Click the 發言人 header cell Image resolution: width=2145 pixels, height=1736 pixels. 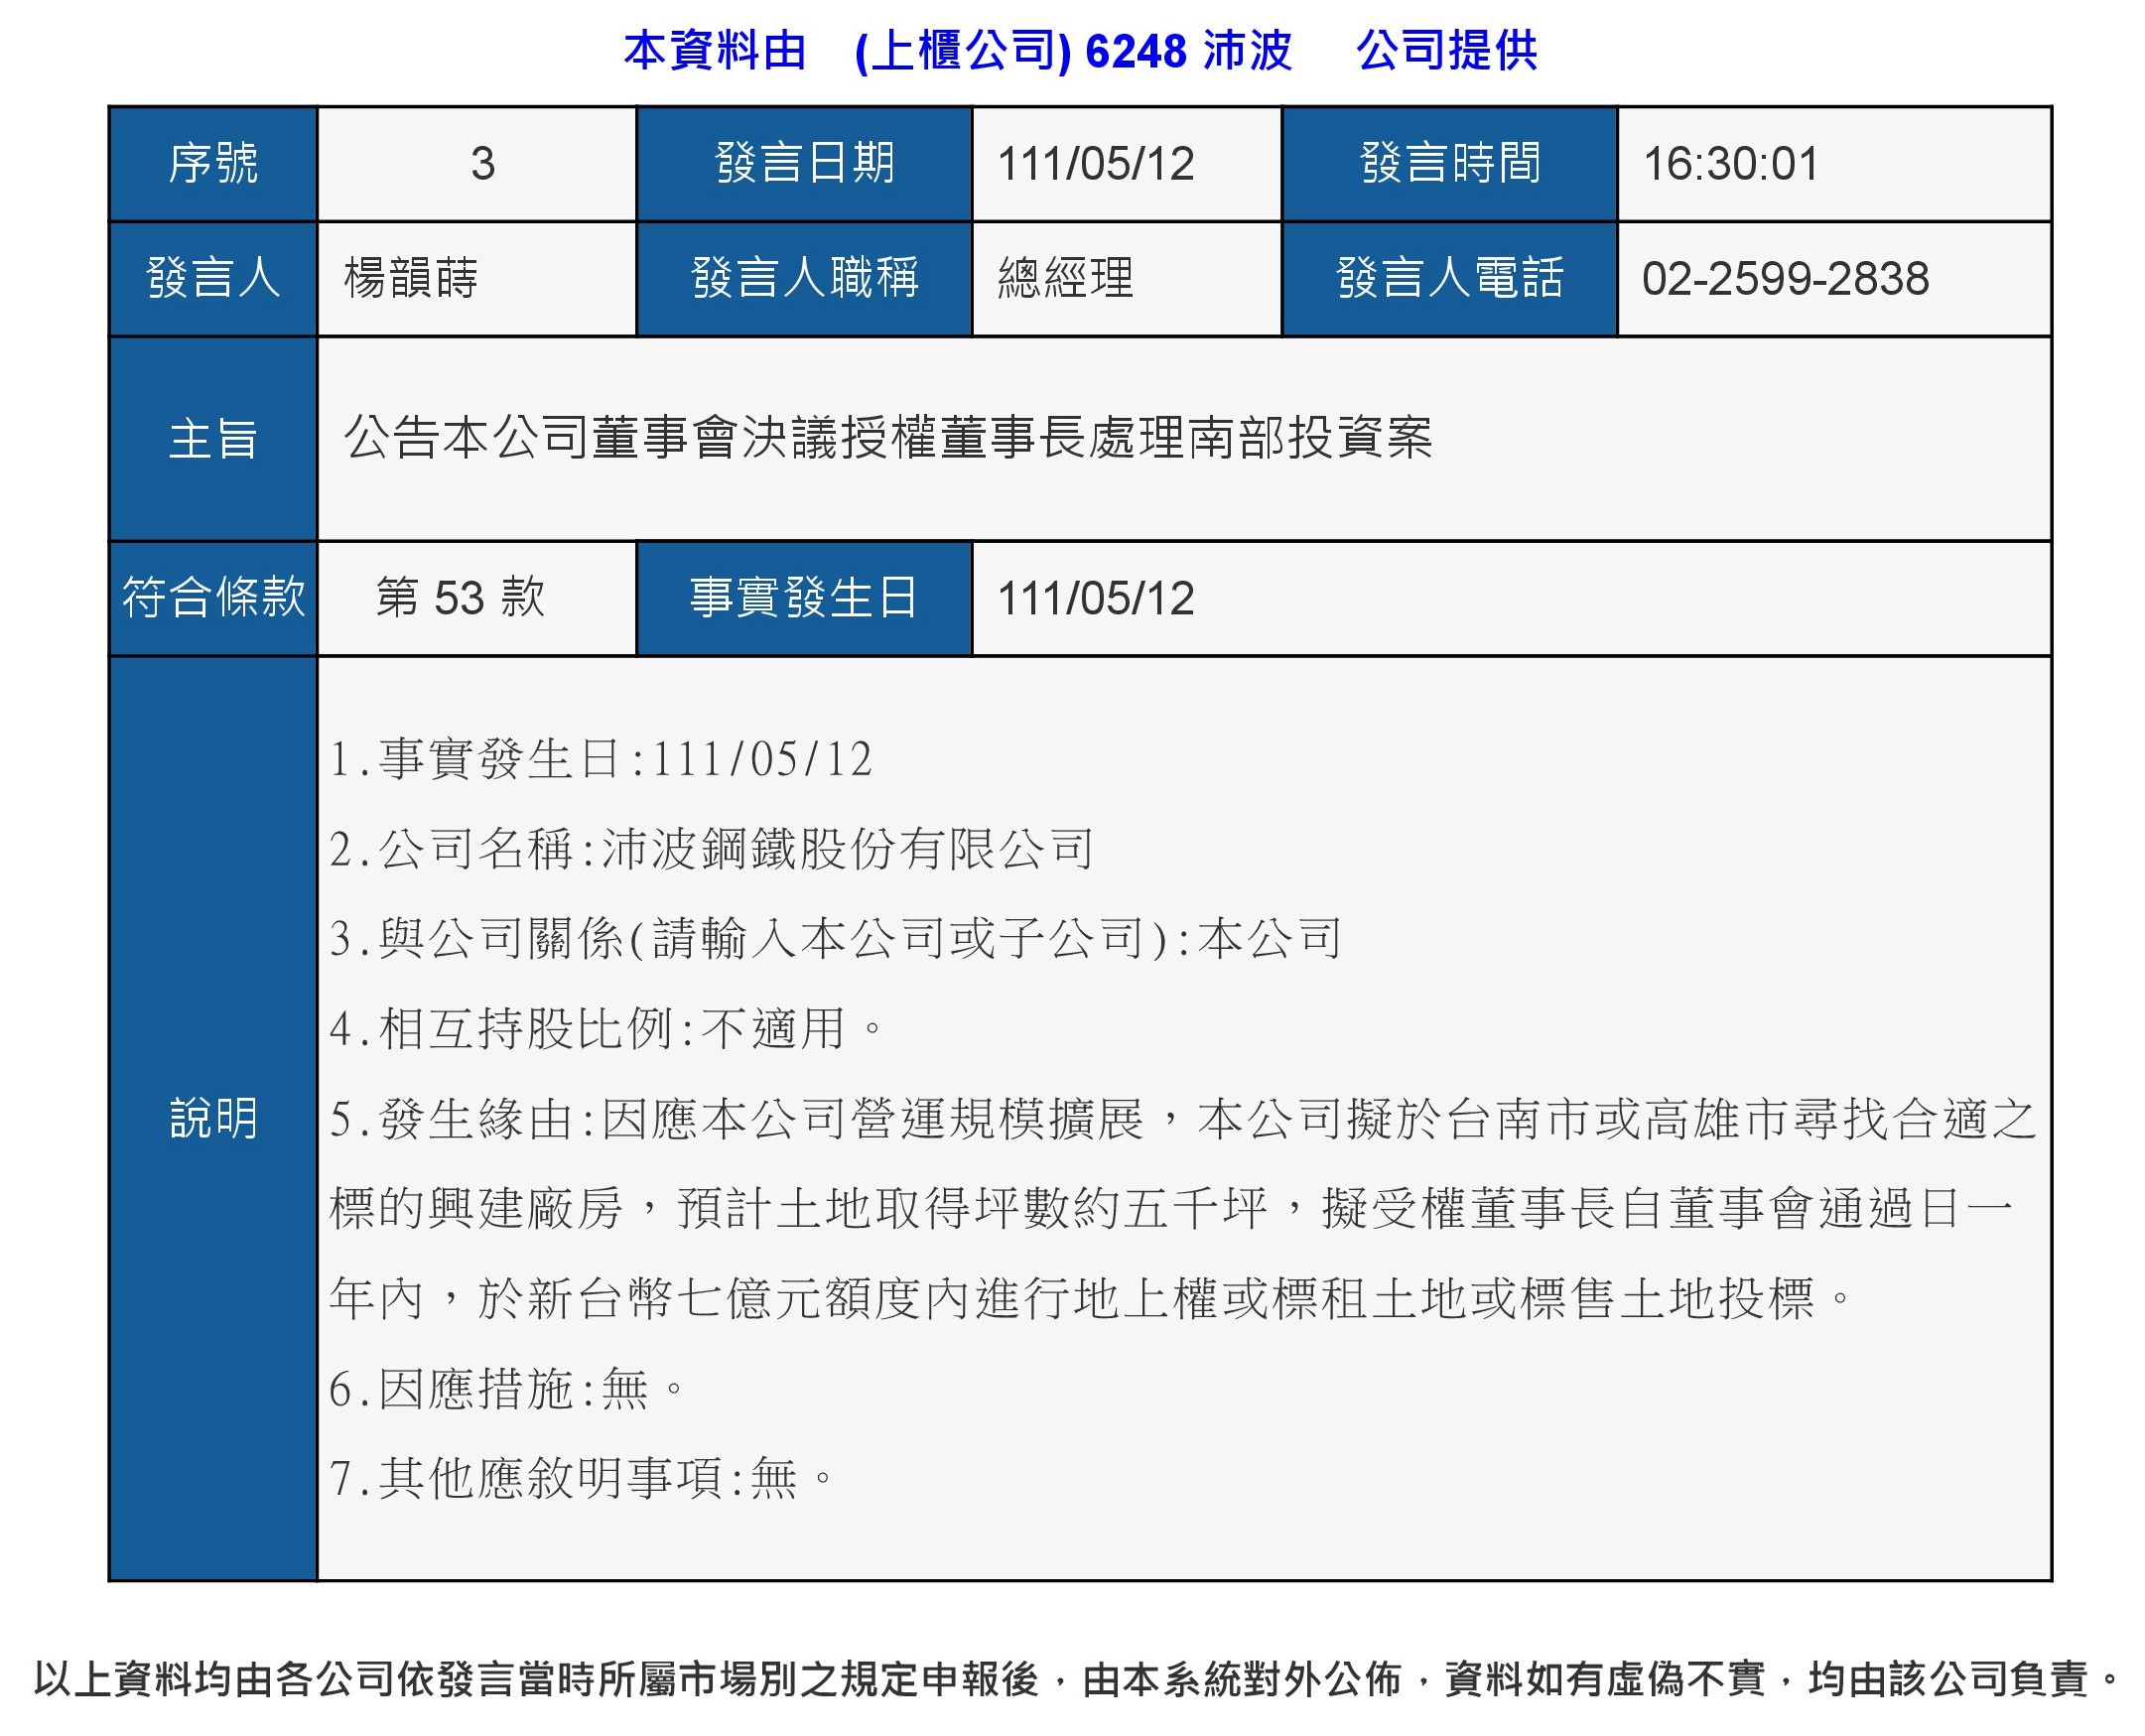[213, 279]
